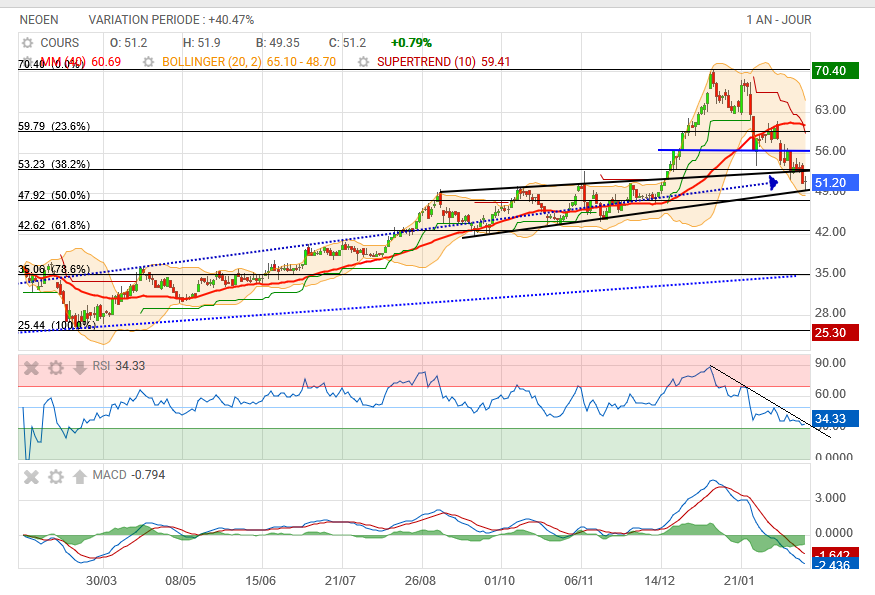Click the blue arrowhead marker on chart
The image size is (875, 595).
(x=773, y=183)
